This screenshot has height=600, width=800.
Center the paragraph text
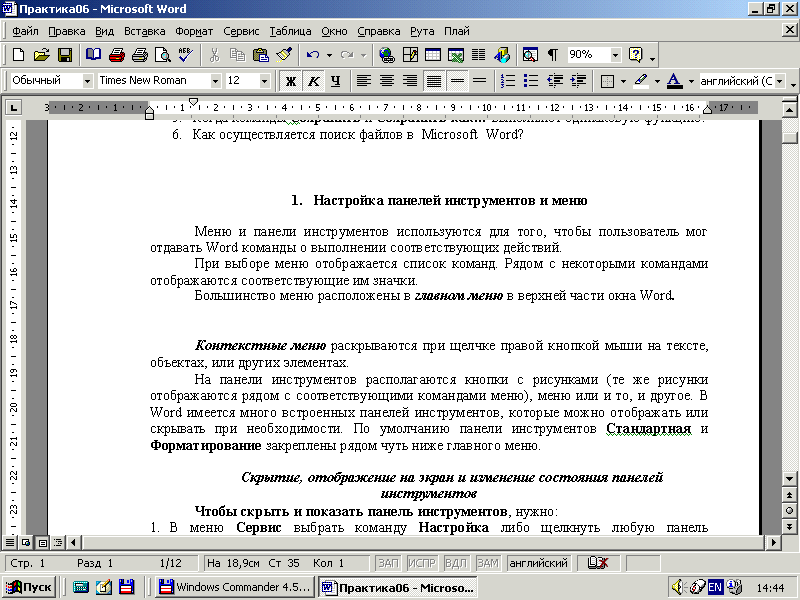(x=387, y=81)
